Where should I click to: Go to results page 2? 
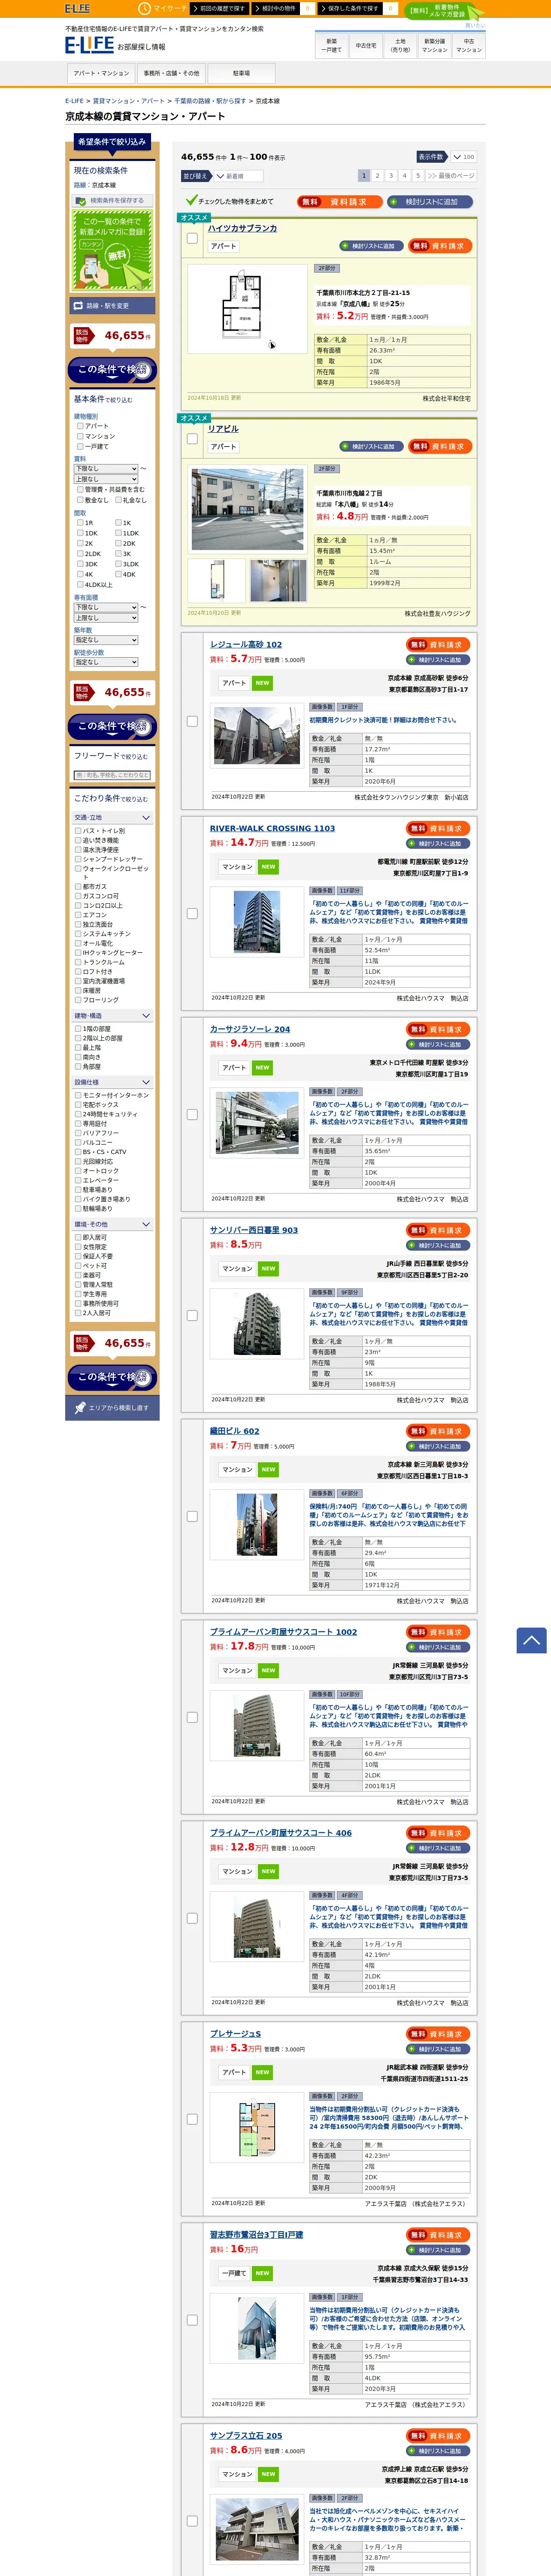377,176
